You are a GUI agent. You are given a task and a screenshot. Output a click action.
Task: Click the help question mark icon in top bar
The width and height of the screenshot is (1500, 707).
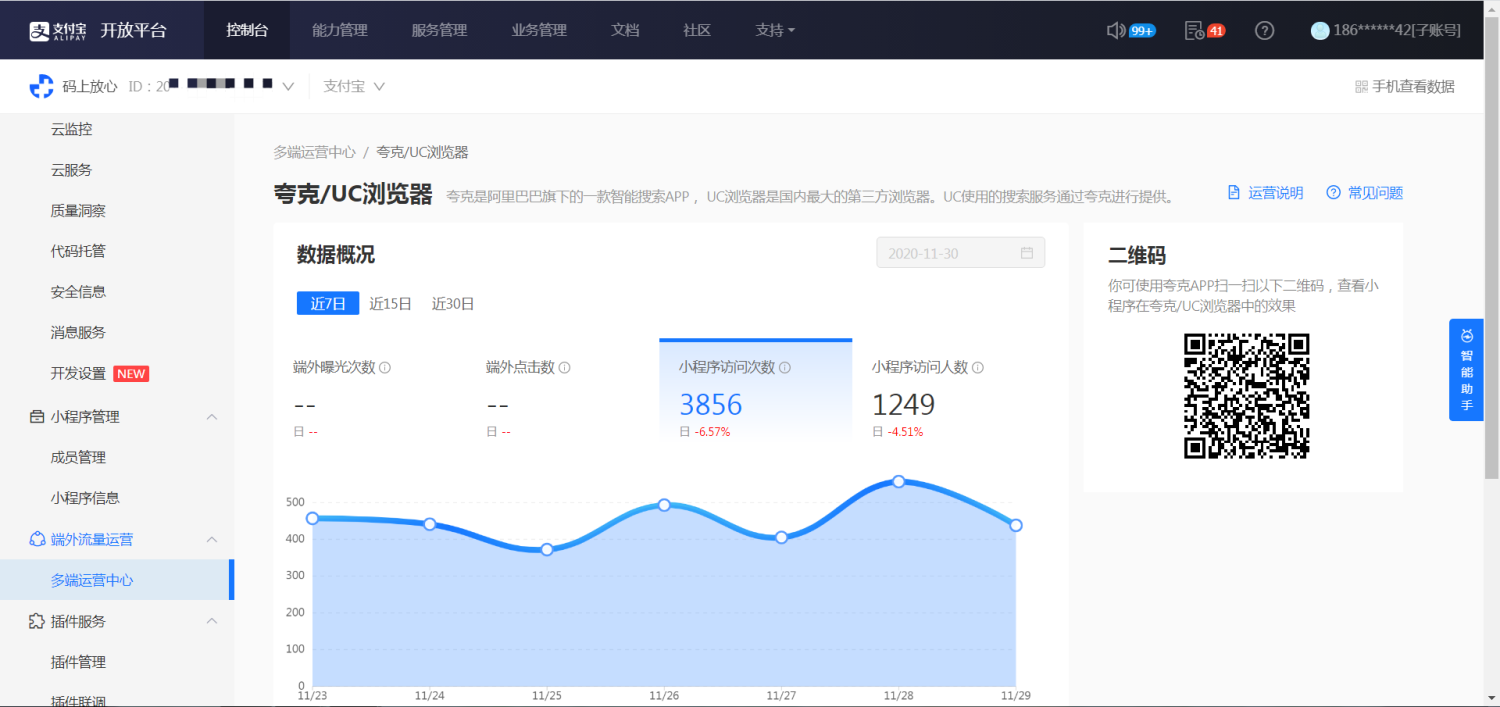(x=1264, y=30)
